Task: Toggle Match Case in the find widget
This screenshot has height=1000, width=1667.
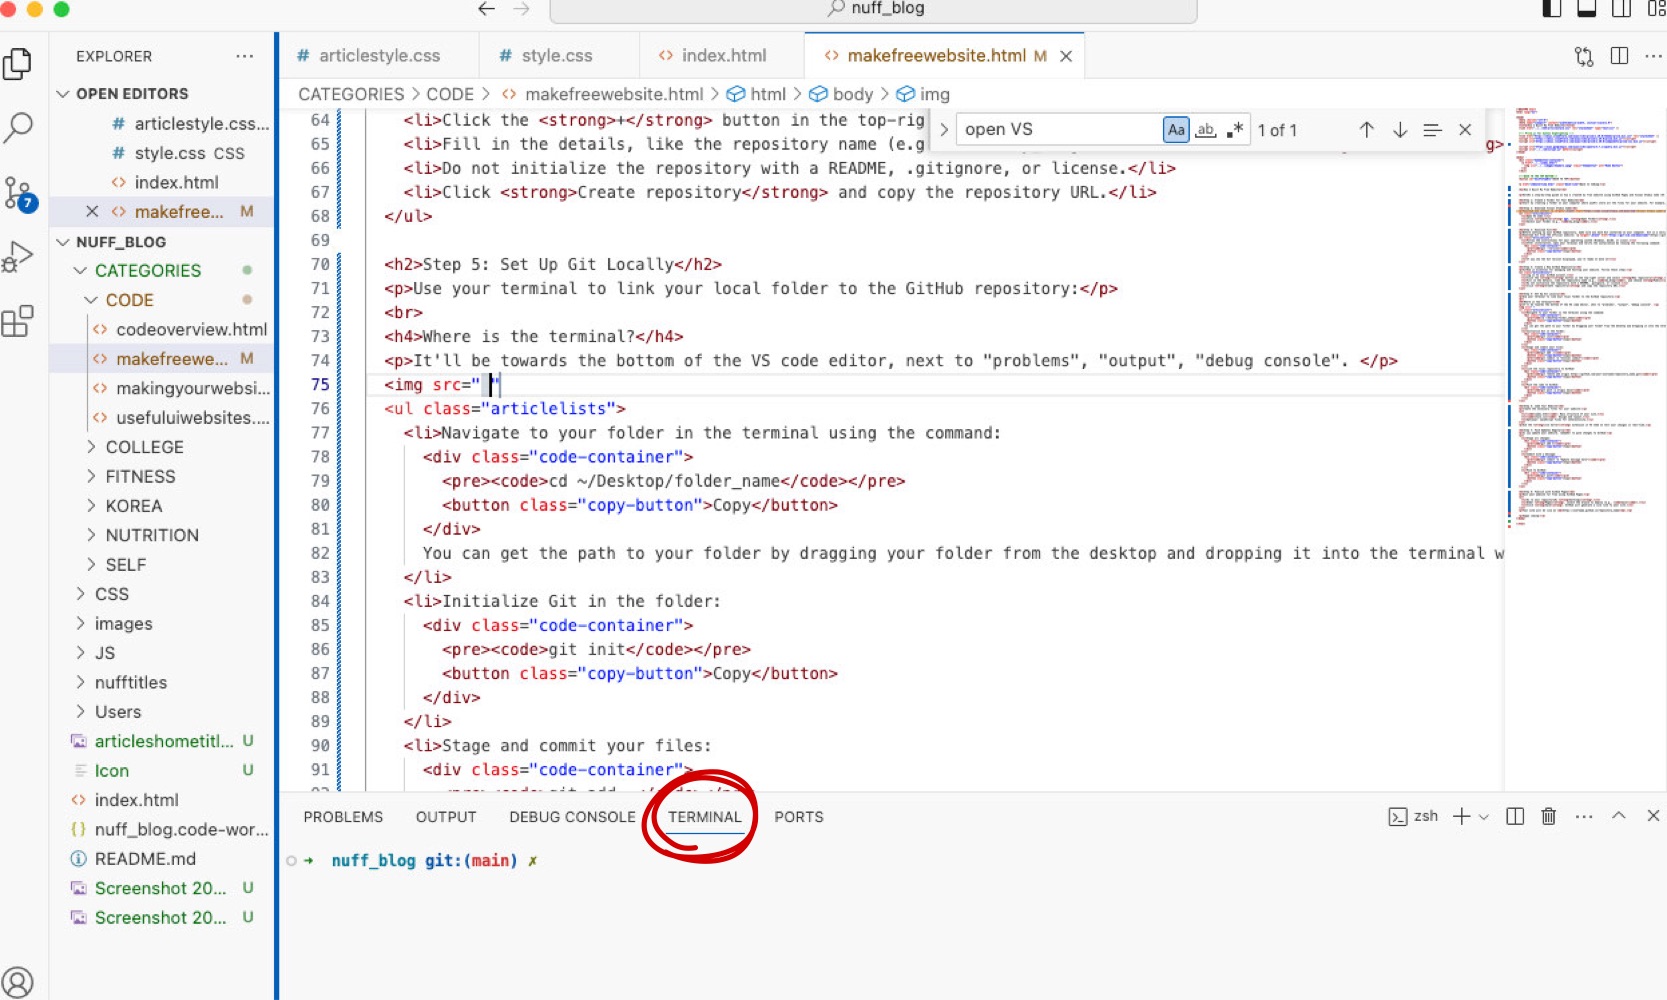Action: 1176,129
